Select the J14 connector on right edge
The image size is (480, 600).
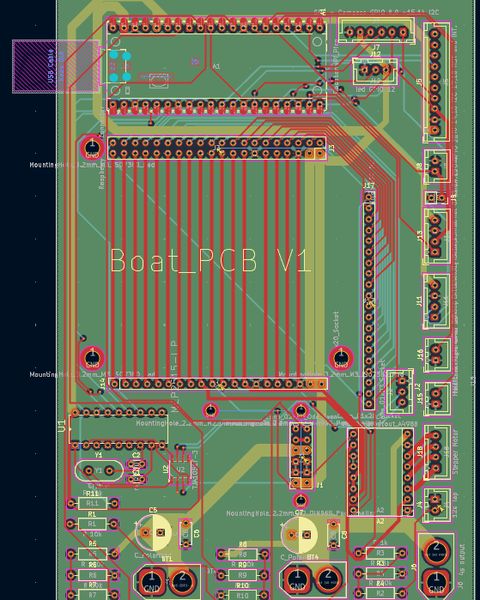[436, 301]
